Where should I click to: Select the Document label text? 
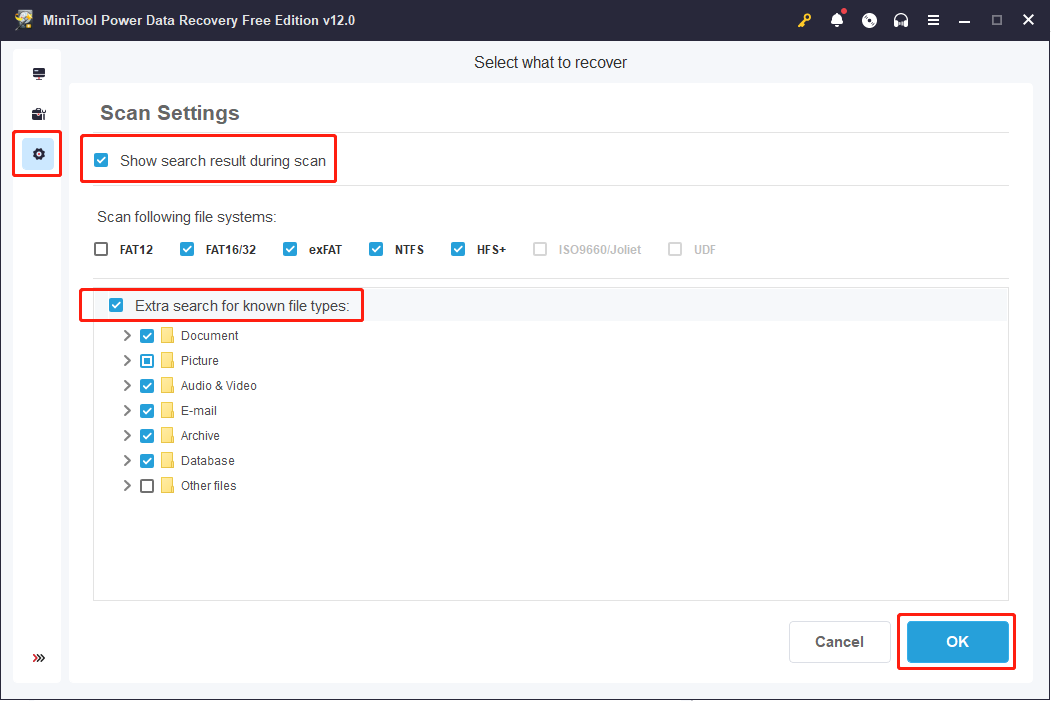coord(209,336)
